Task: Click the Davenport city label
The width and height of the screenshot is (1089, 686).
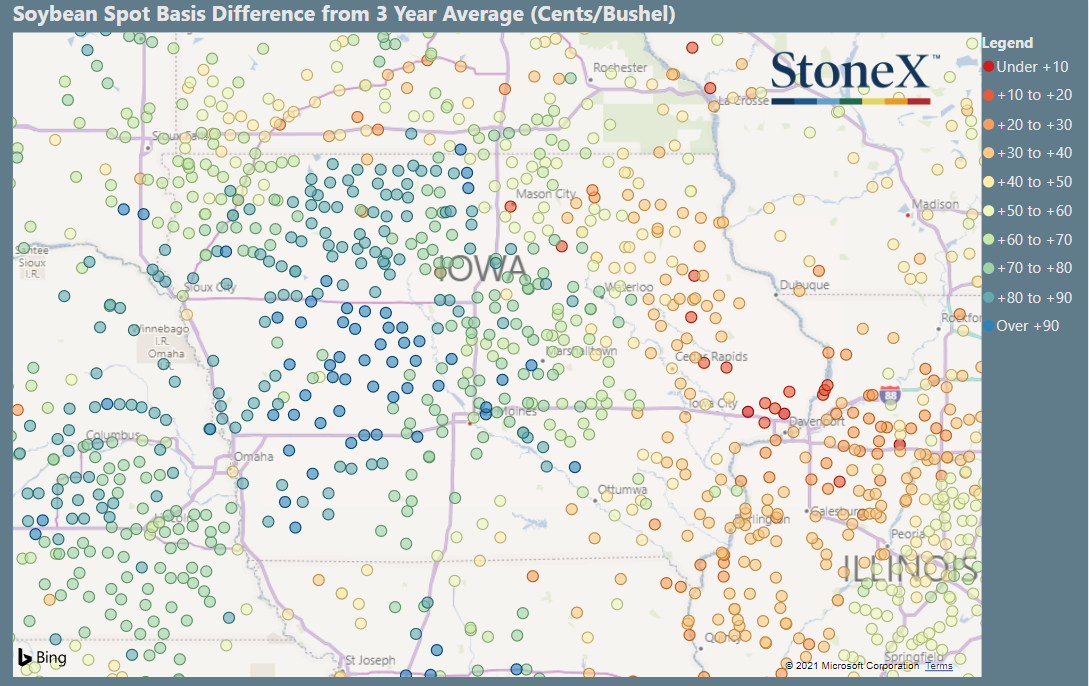Action: click(x=817, y=421)
